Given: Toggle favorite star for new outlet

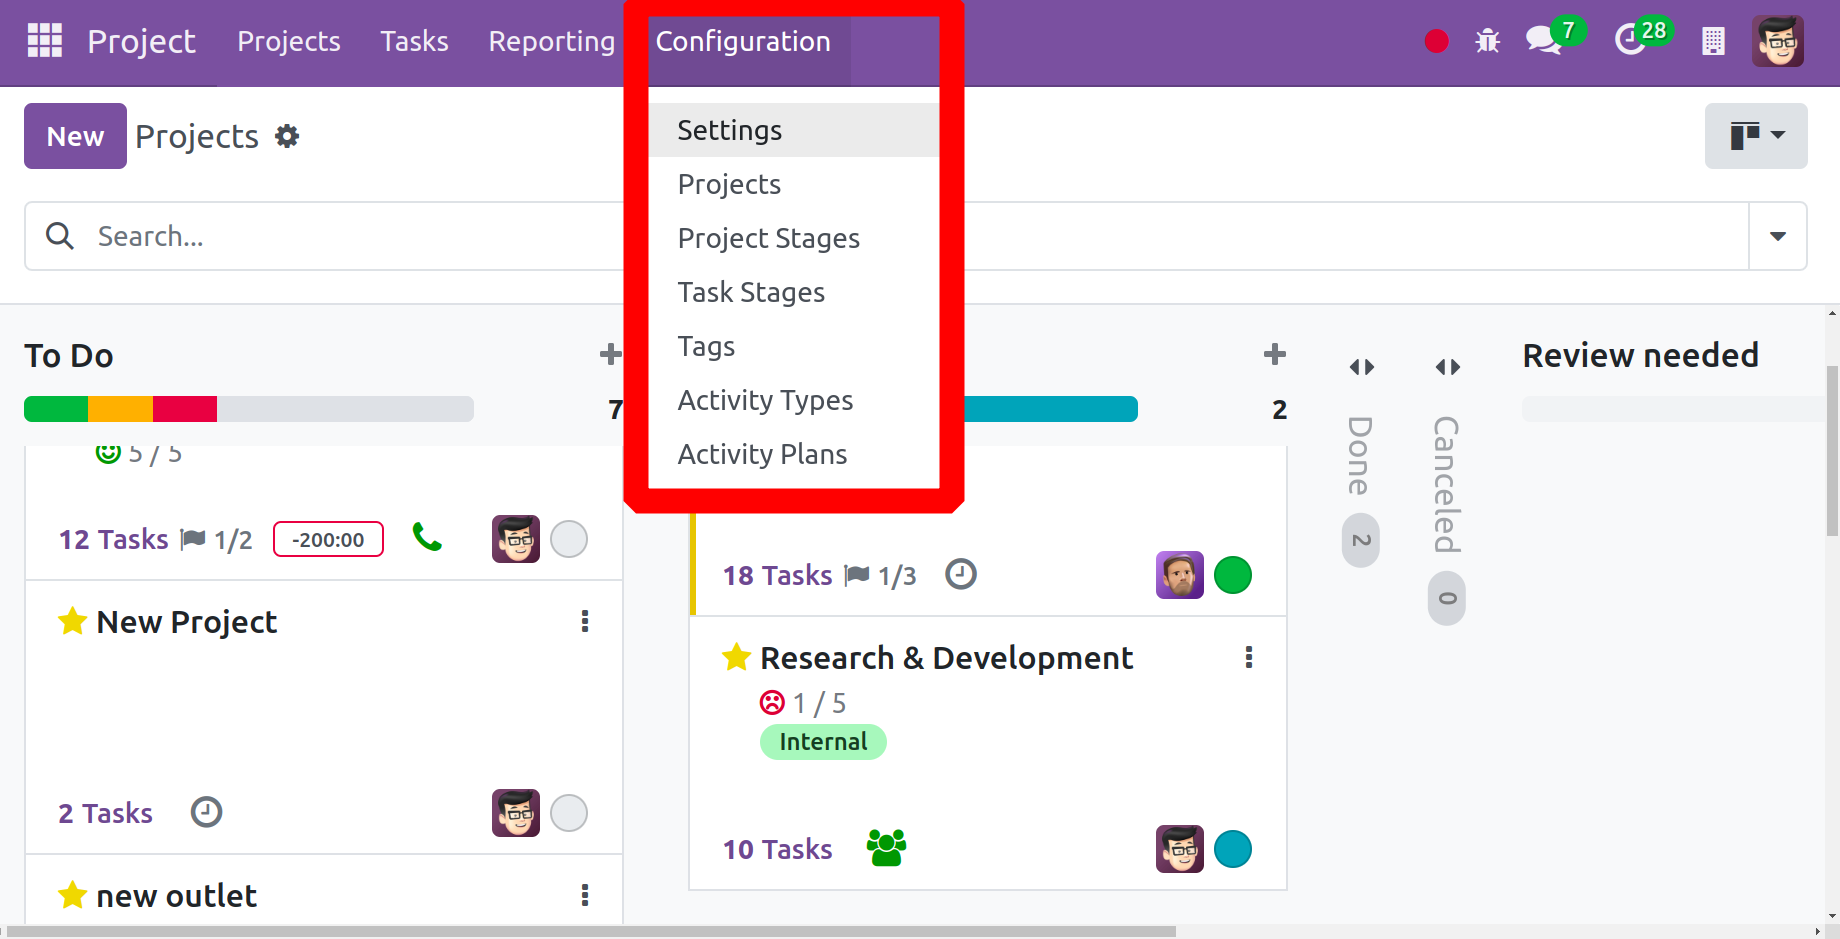Looking at the screenshot, I should pos(72,895).
